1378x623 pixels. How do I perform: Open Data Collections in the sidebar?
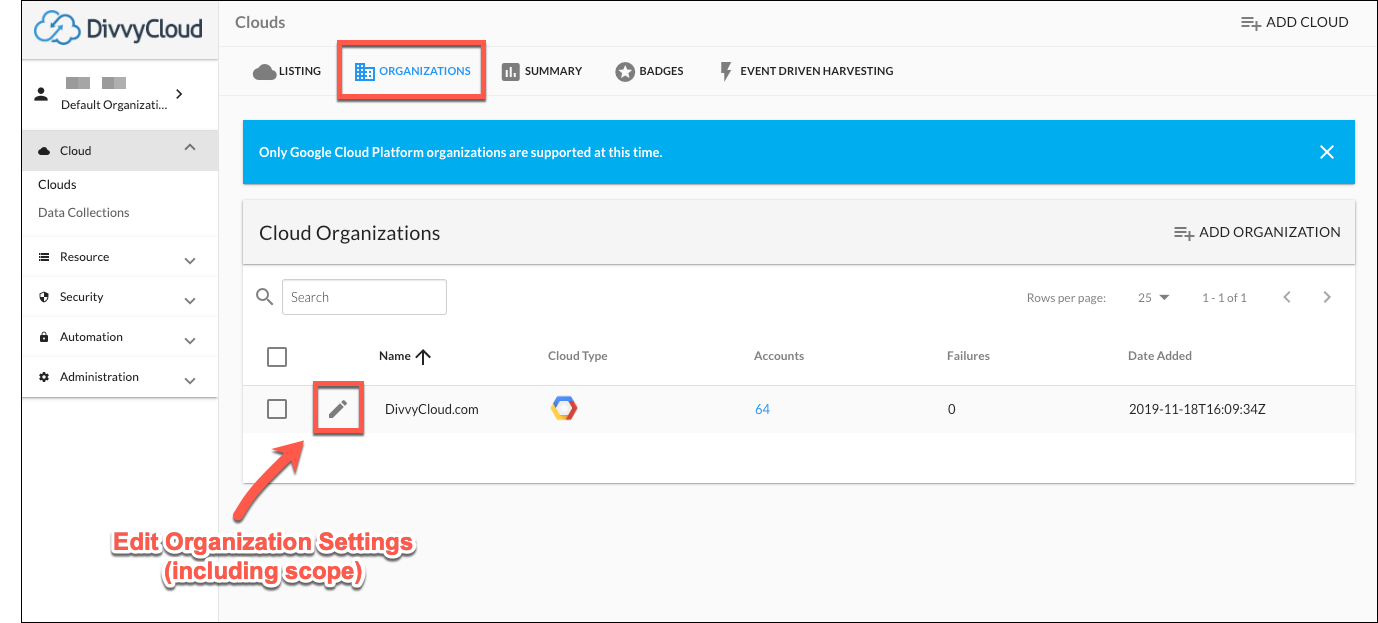83,212
